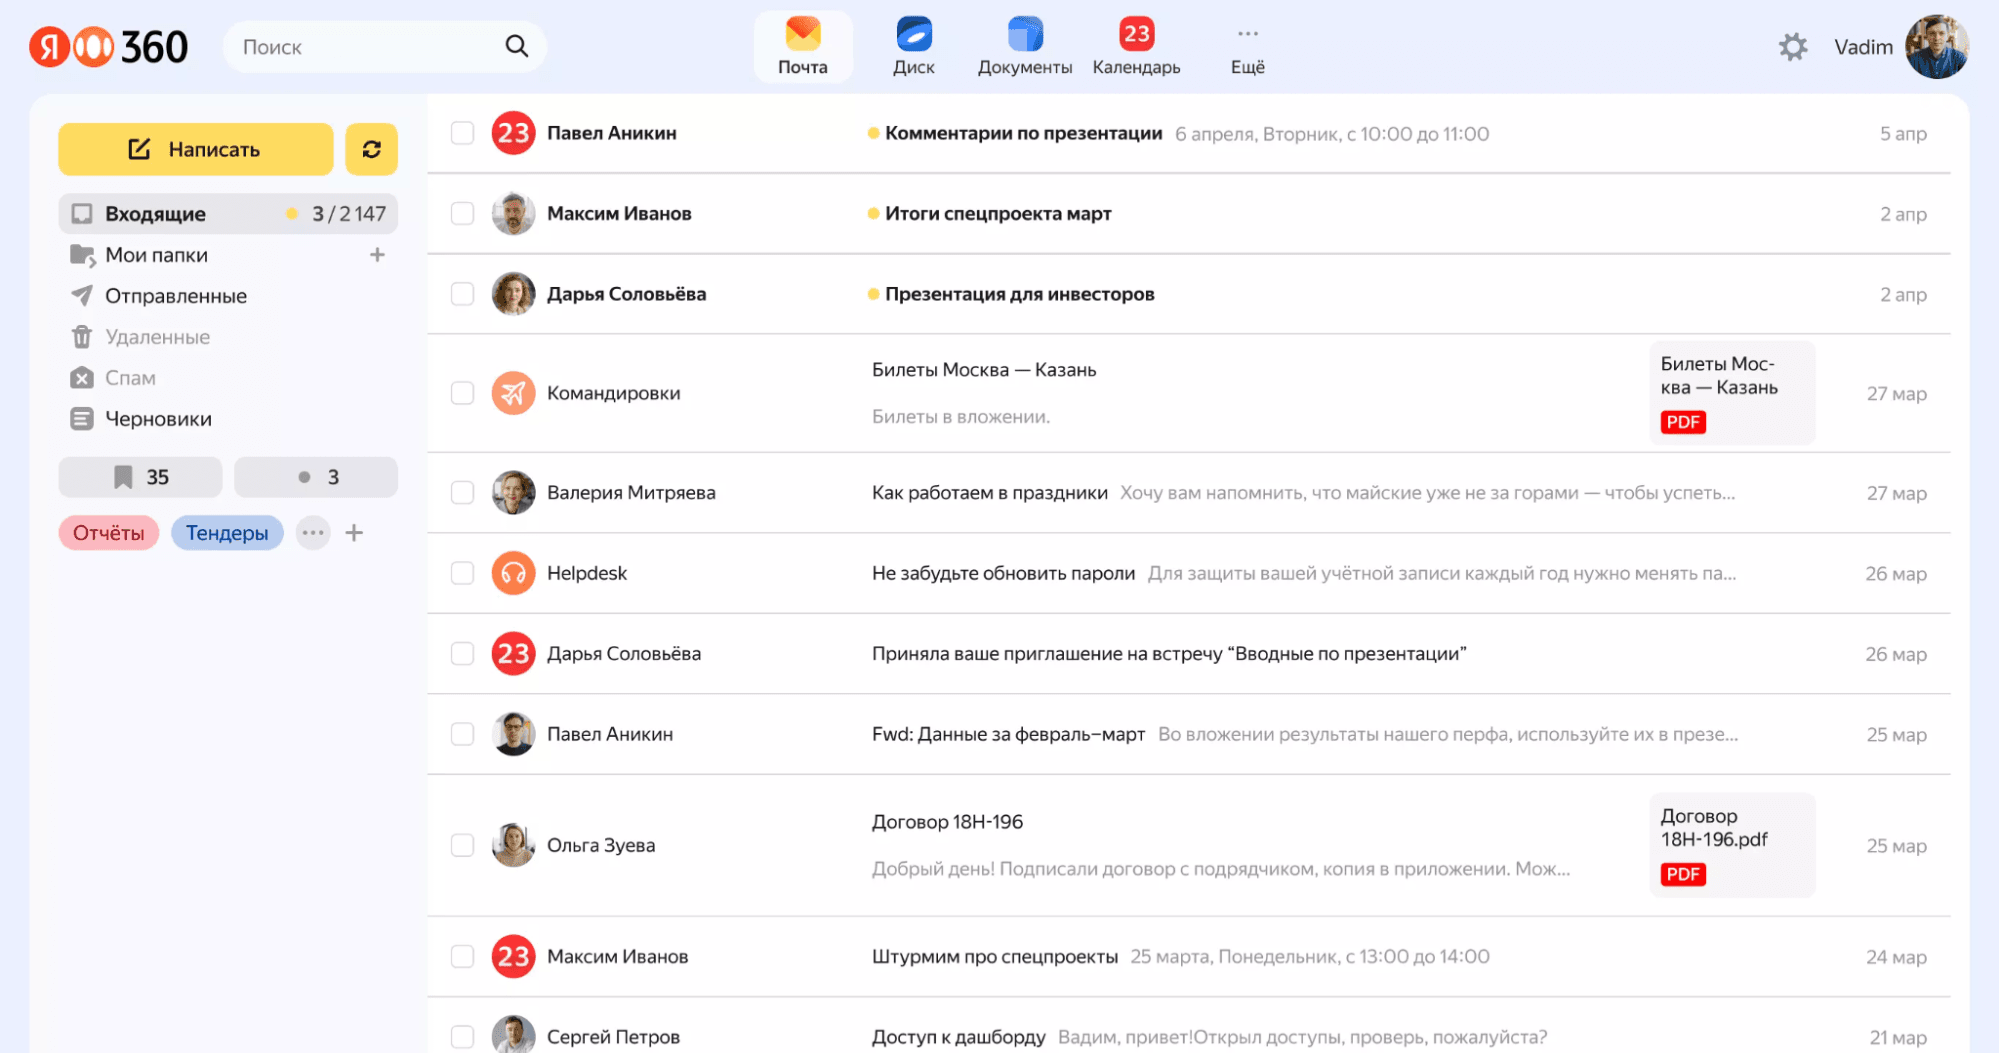
Task: Click calendar avatar on Штурмим про спецпроекты
Action: tap(513, 957)
